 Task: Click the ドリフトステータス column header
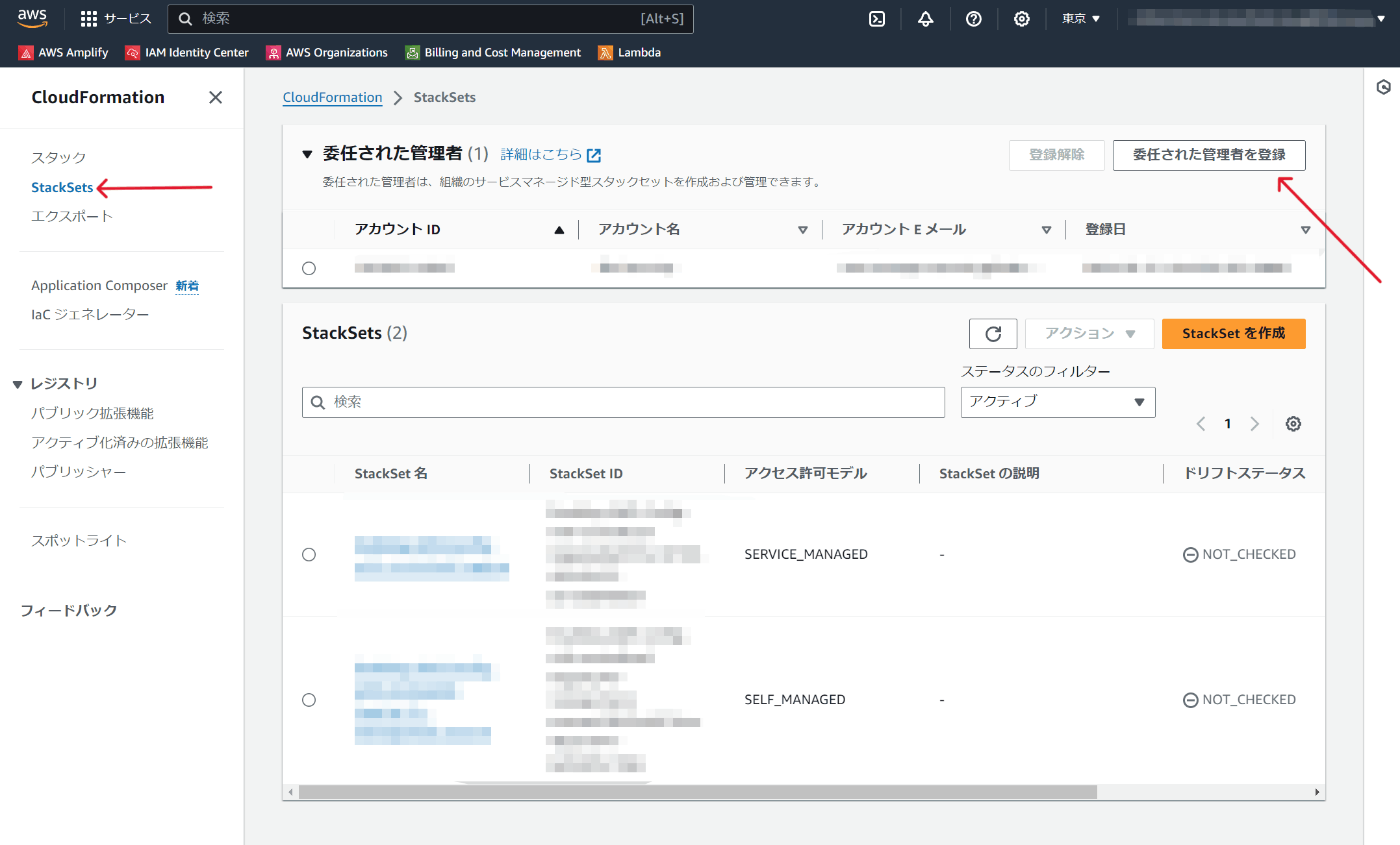click(x=1244, y=474)
